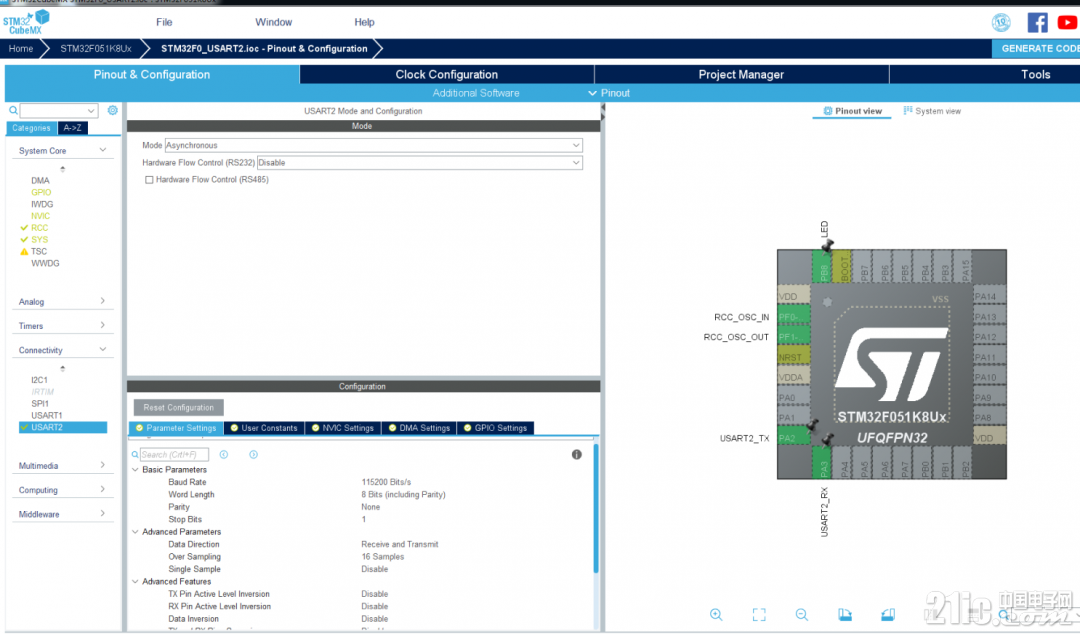Open the Window menu
The image size is (1080, 634).
[x=273, y=22]
